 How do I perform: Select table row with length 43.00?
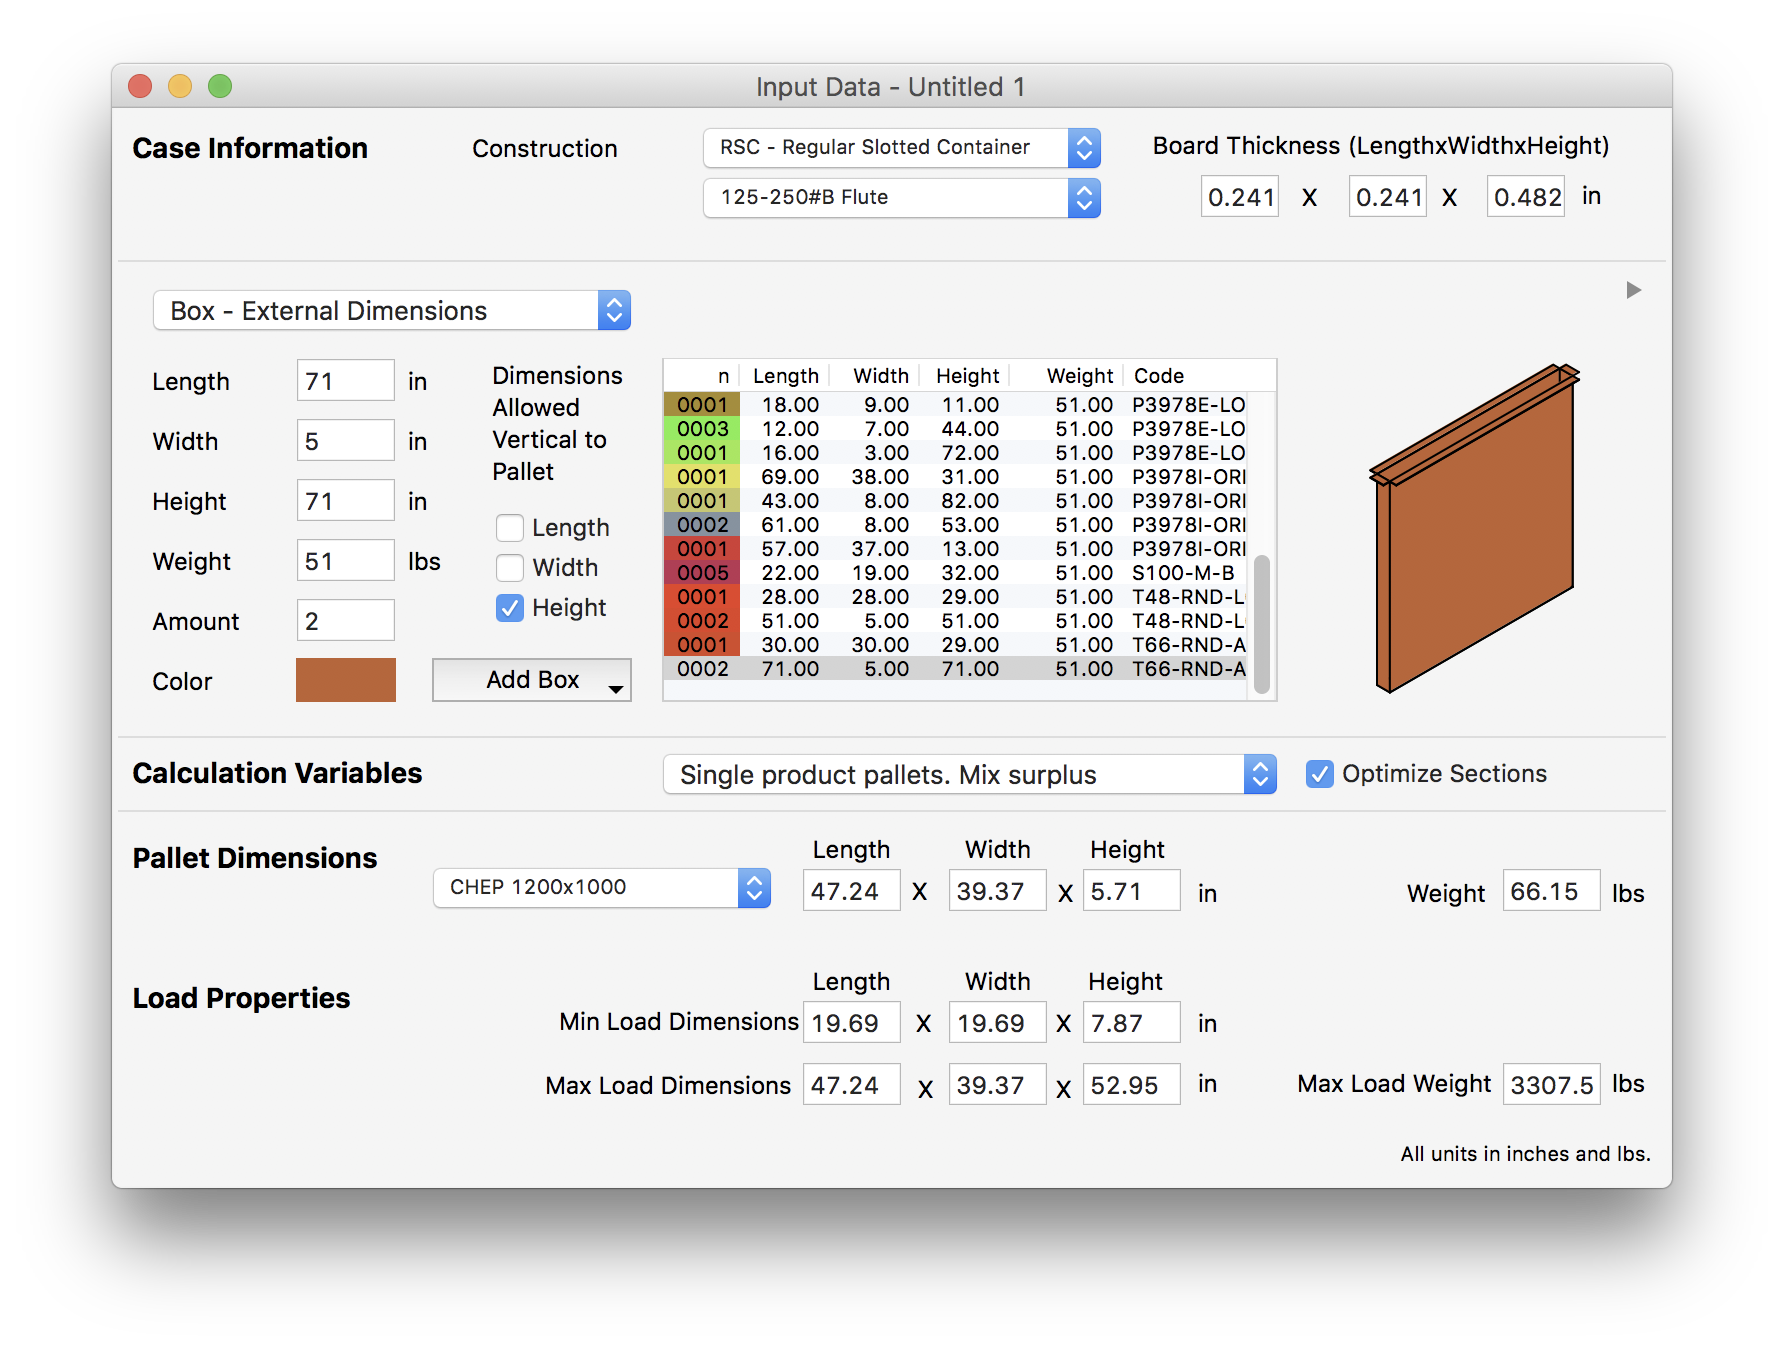(x=956, y=501)
